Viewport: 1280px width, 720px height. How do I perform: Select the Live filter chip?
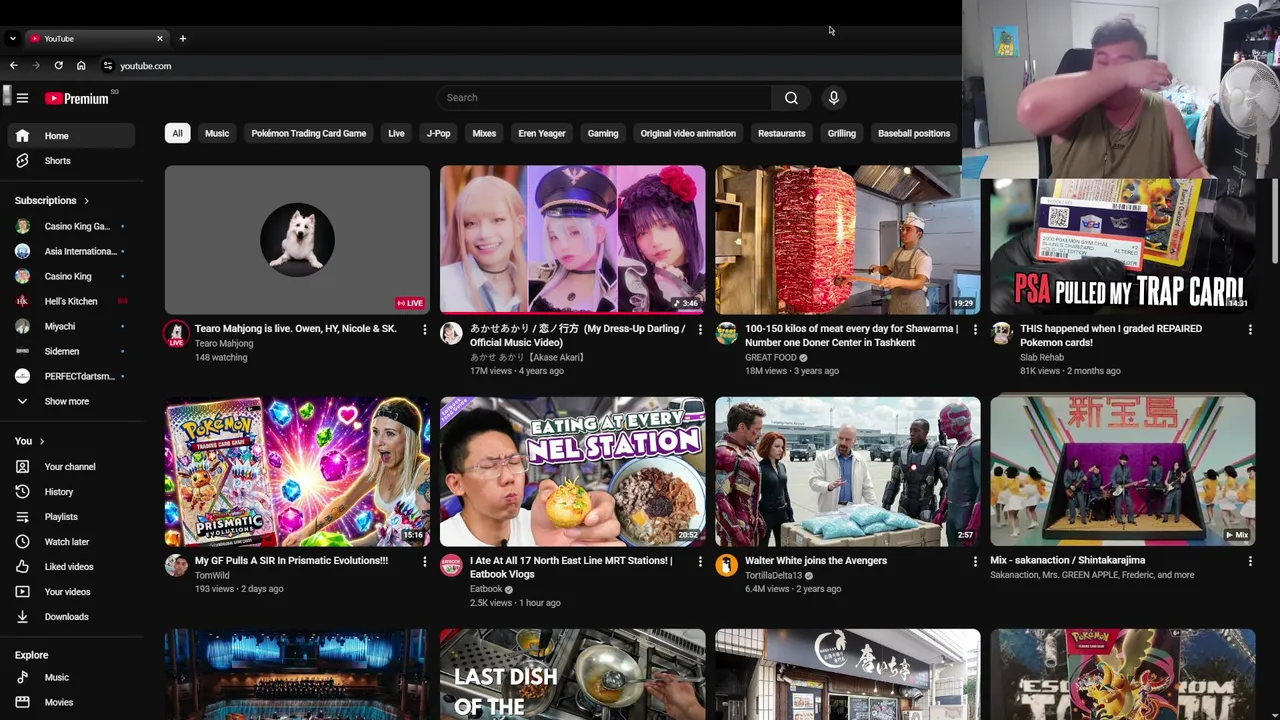396,133
